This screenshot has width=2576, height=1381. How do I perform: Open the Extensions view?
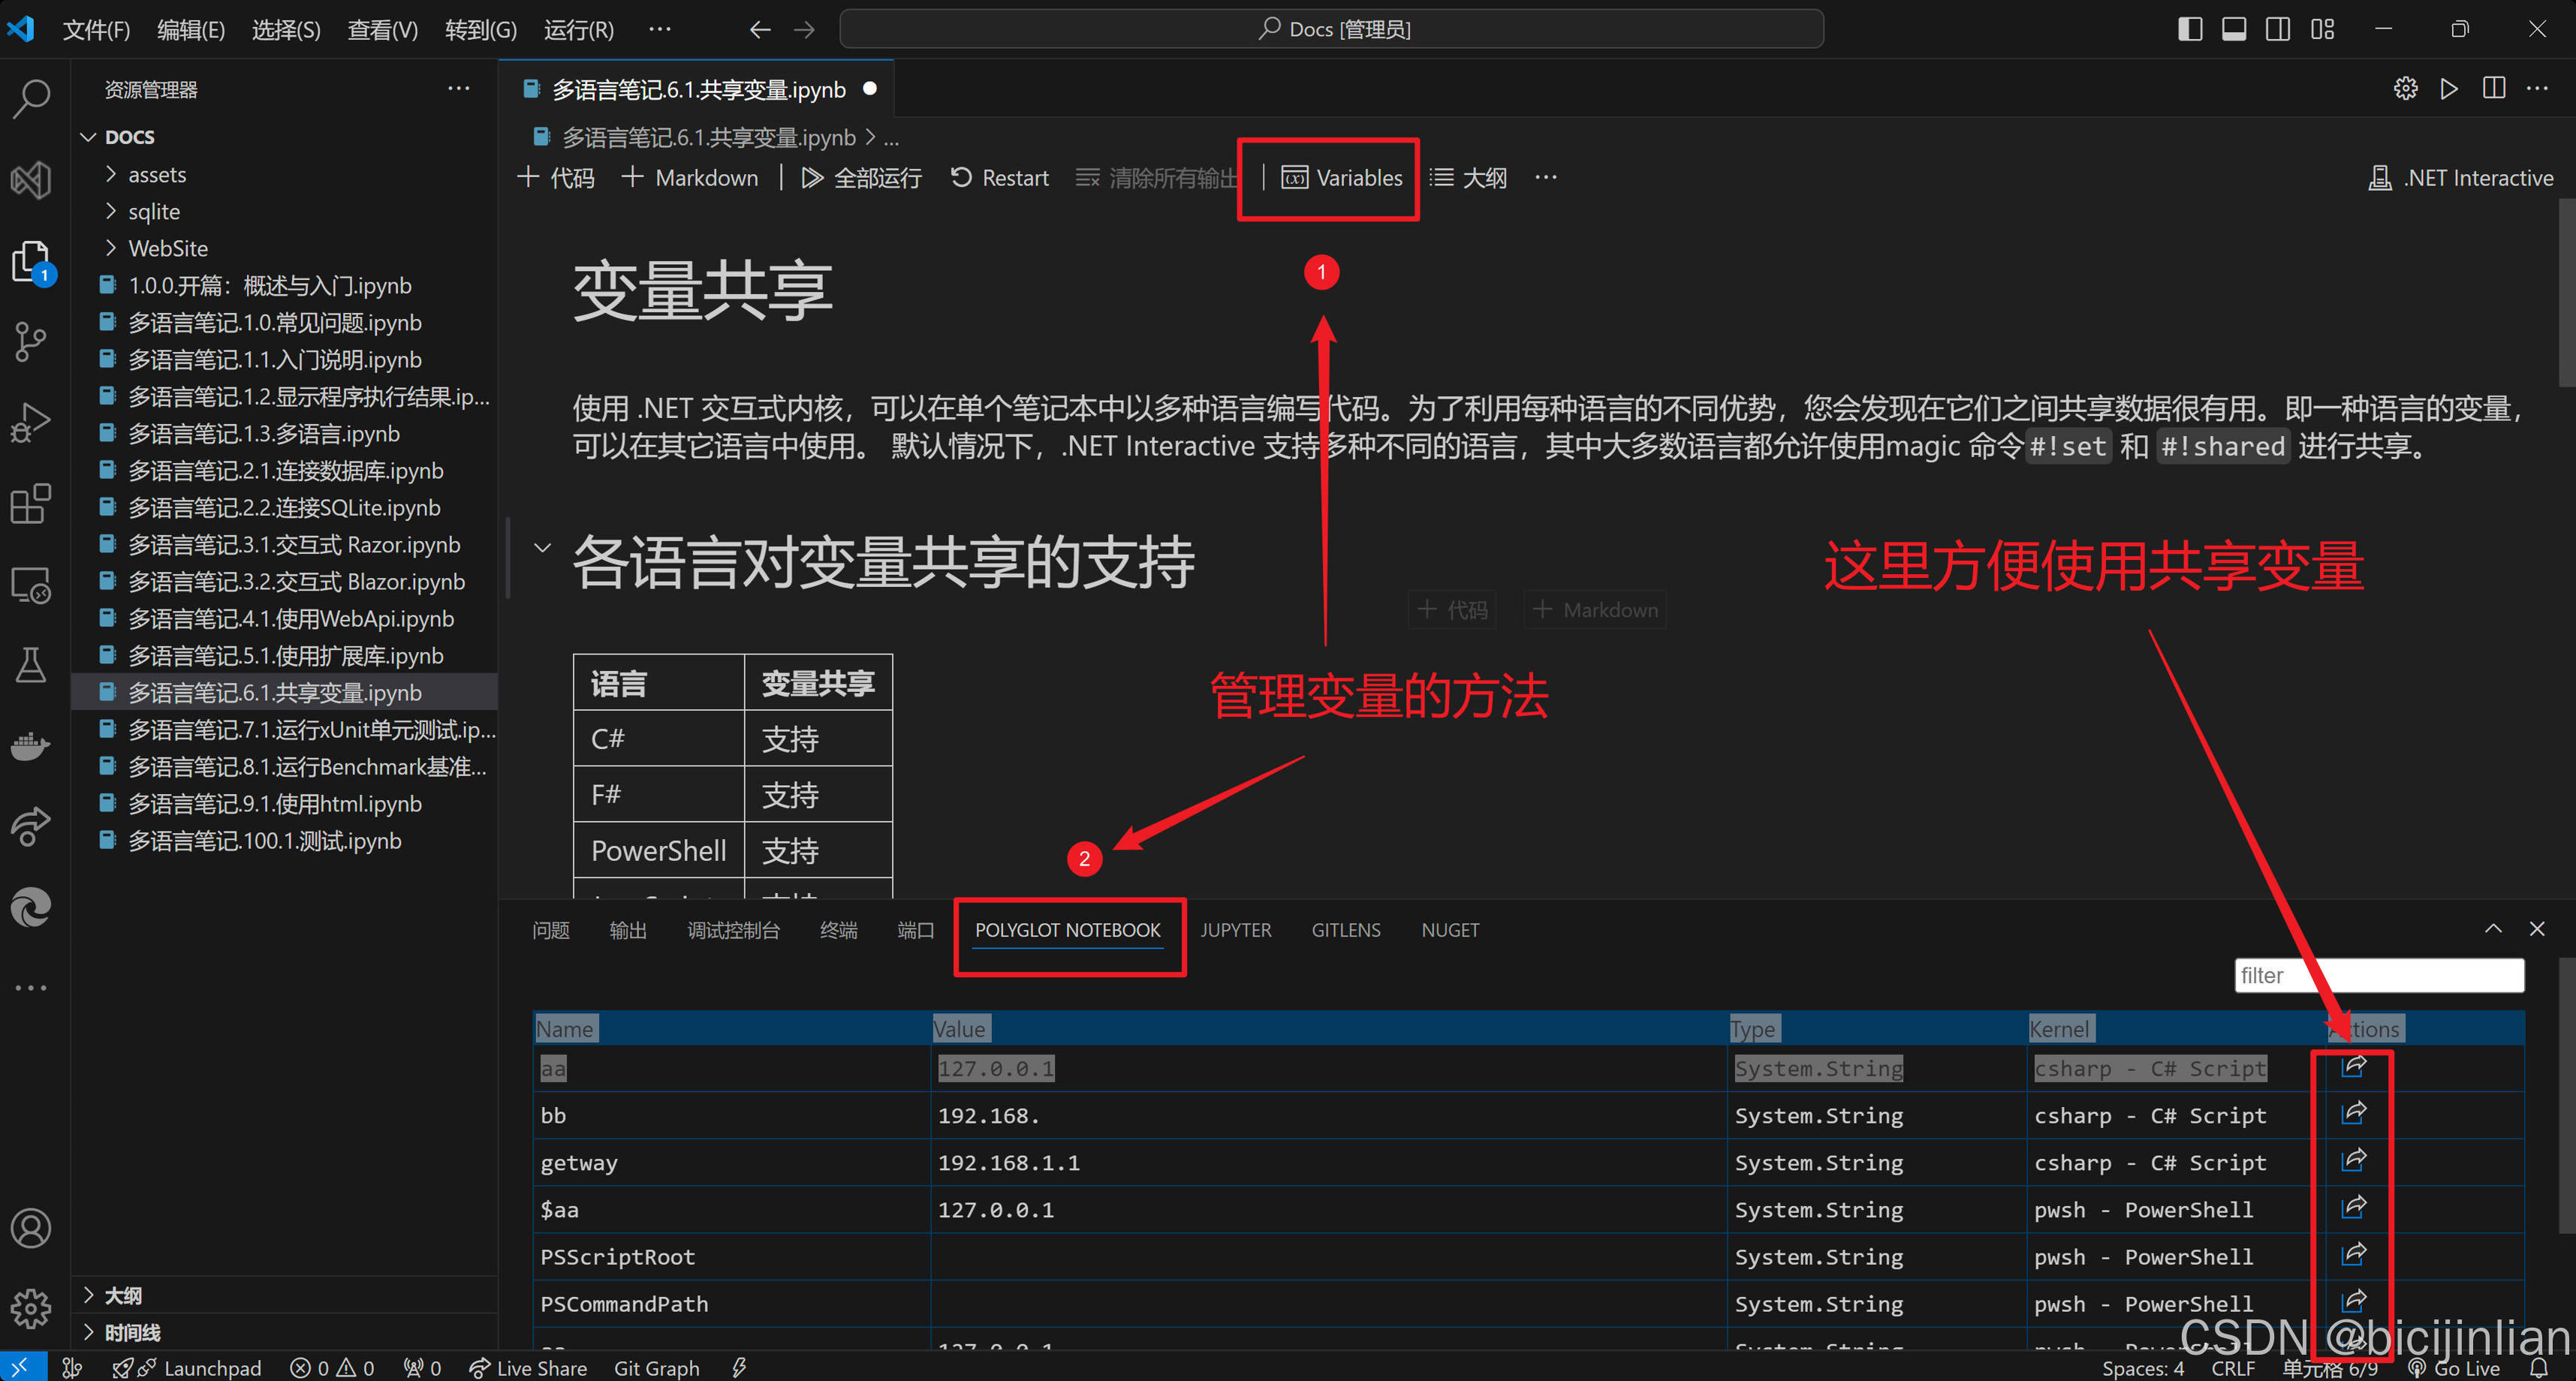pos(32,504)
